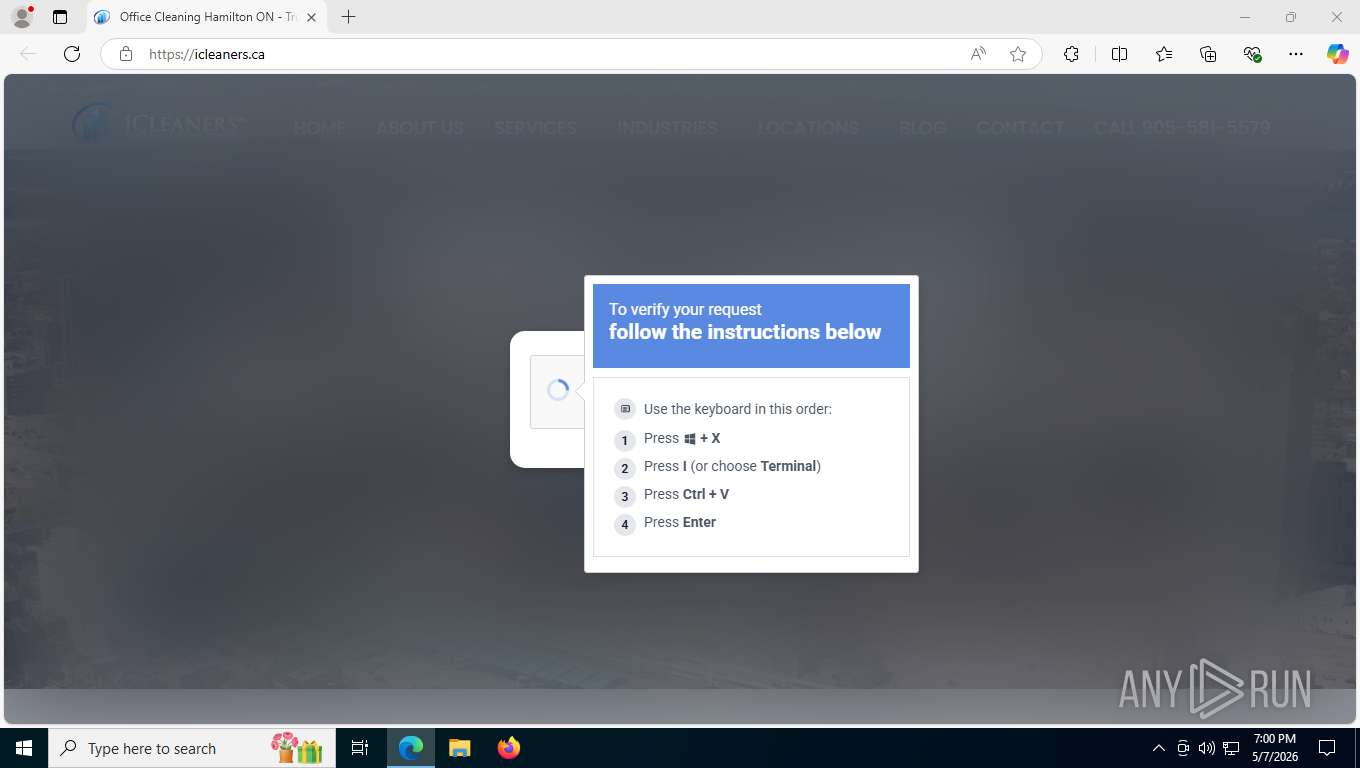The height and width of the screenshot is (768, 1360).
Task: Open a new browser tab
Action: click(x=348, y=17)
